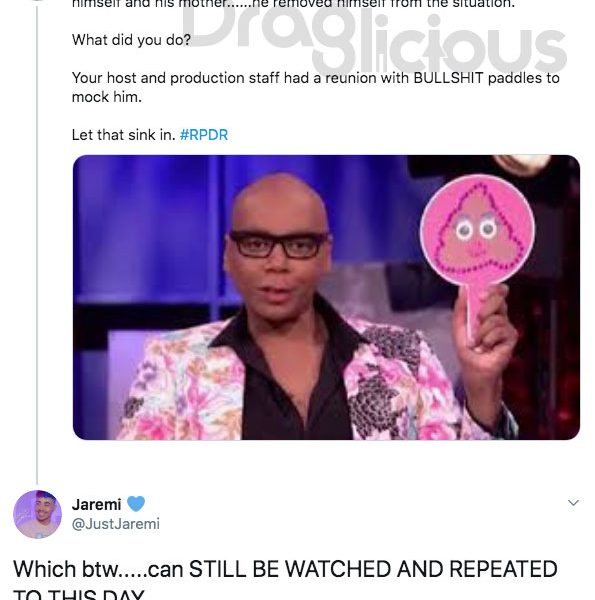Click the blue heart emoji next to Jaremi
Image resolution: width=595 pixels, height=600 pixels.
pos(136,504)
